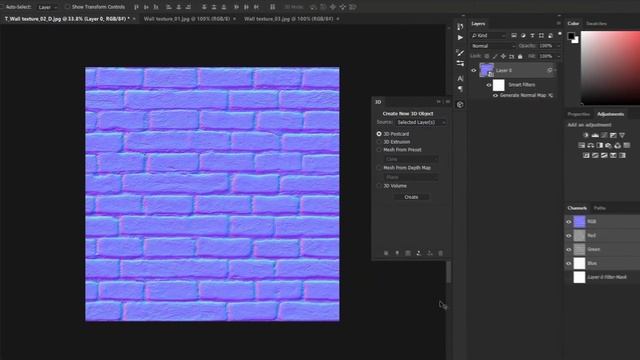Switch to the Swatches tab
This screenshot has height=360, width=640.
[x=596, y=24]
